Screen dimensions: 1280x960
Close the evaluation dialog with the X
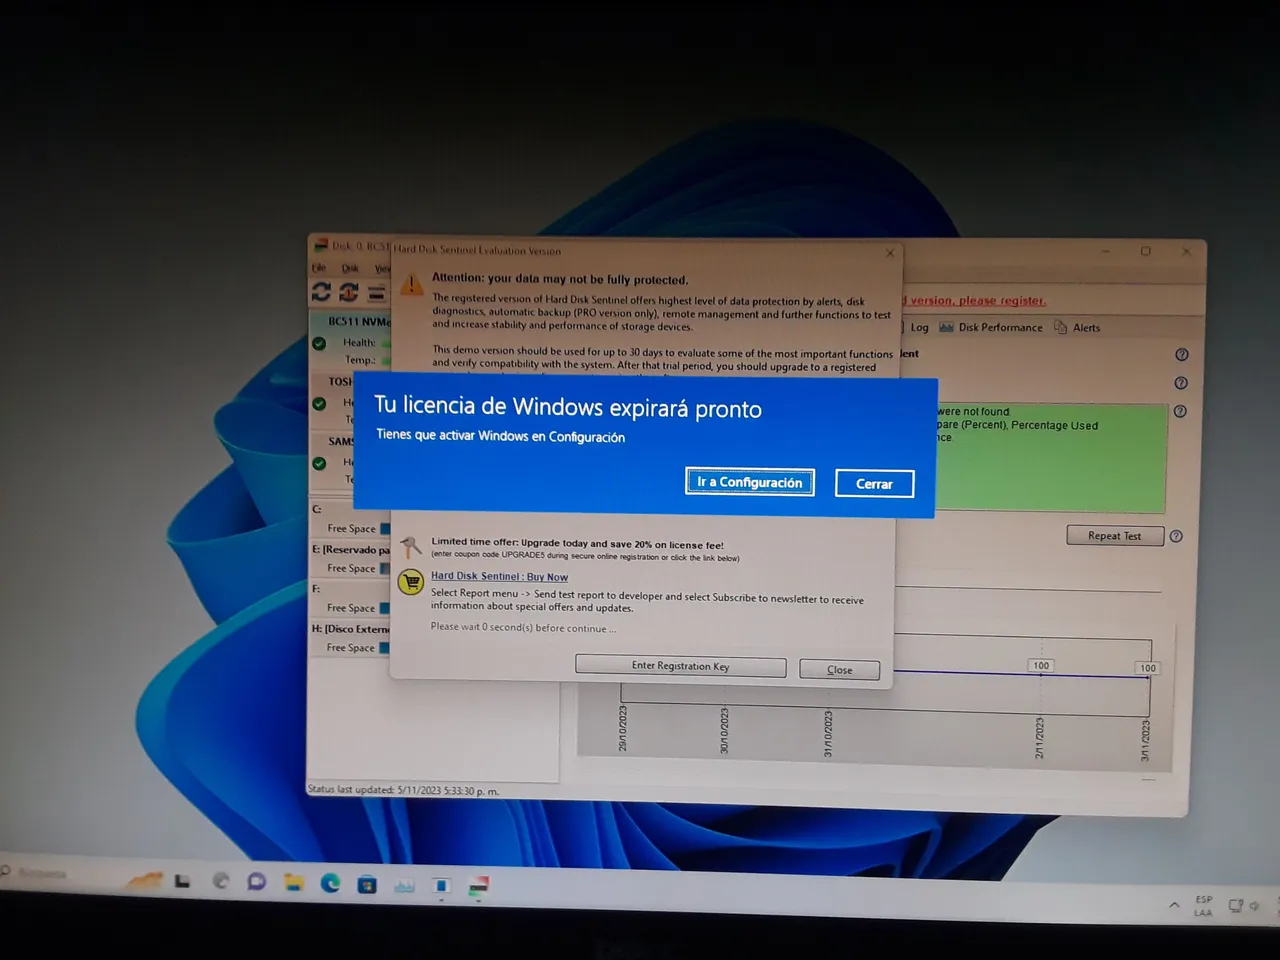click(890, 253)
